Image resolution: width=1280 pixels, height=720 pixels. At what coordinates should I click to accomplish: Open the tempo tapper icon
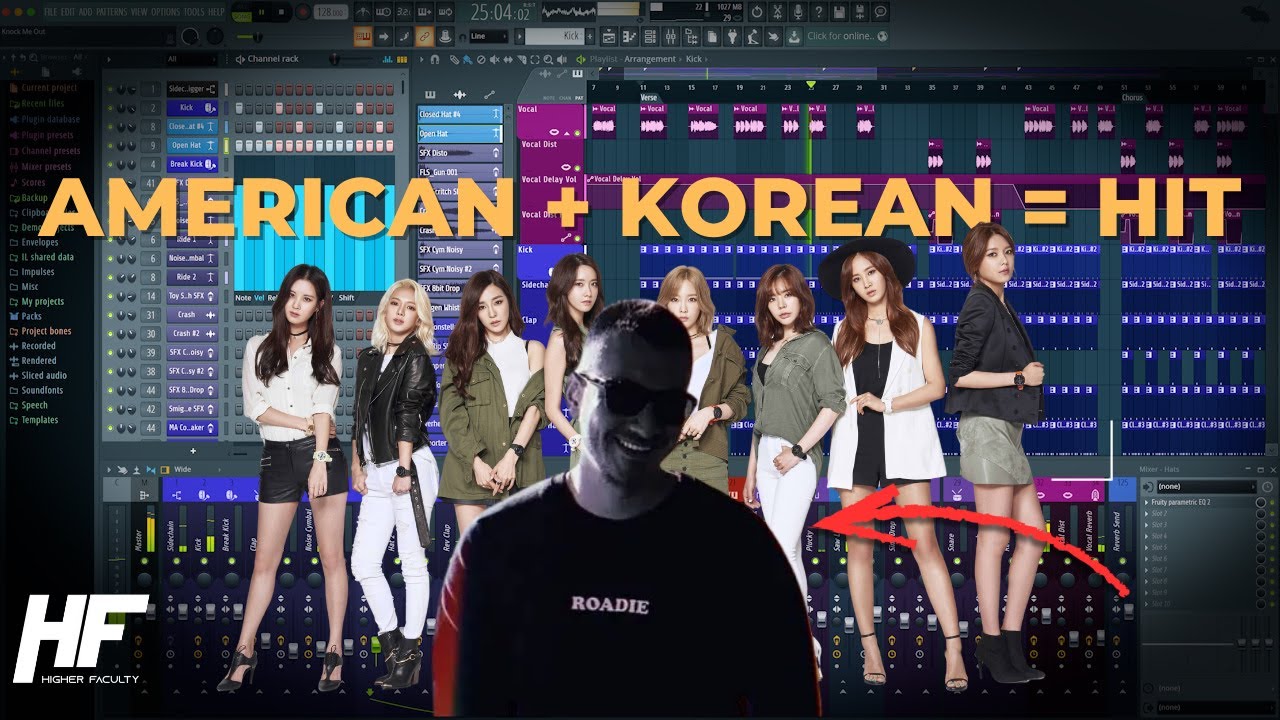[752, 37]
